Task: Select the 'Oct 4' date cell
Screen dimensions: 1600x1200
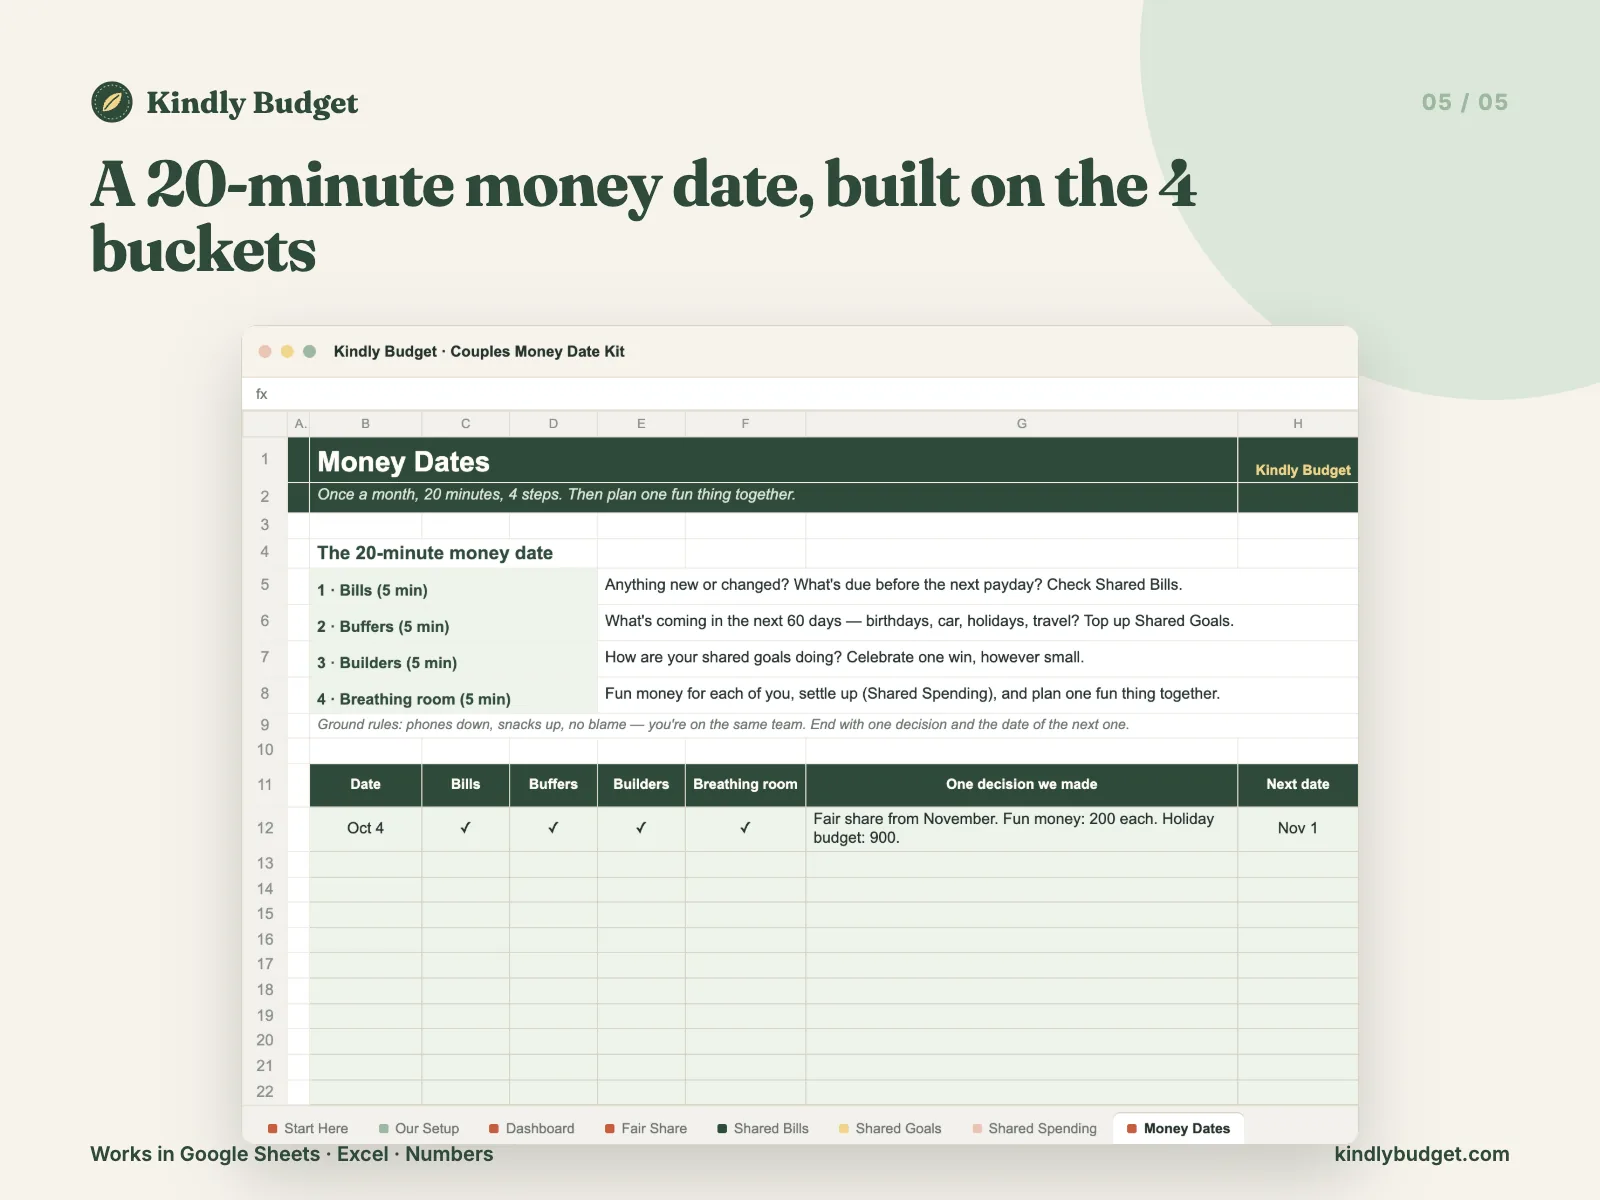Action: [x=366, y=828]
